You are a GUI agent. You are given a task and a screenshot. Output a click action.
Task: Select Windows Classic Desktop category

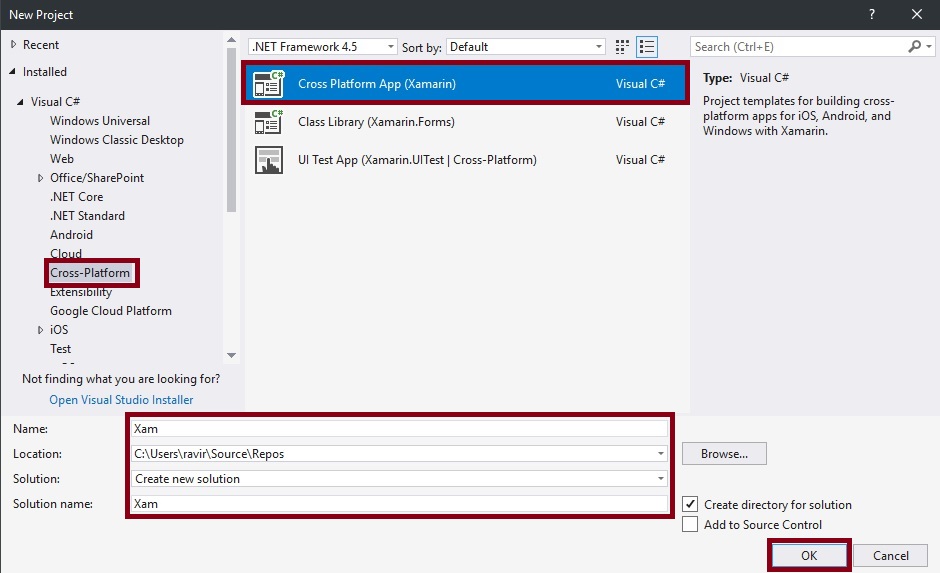[x=117, y=140]
